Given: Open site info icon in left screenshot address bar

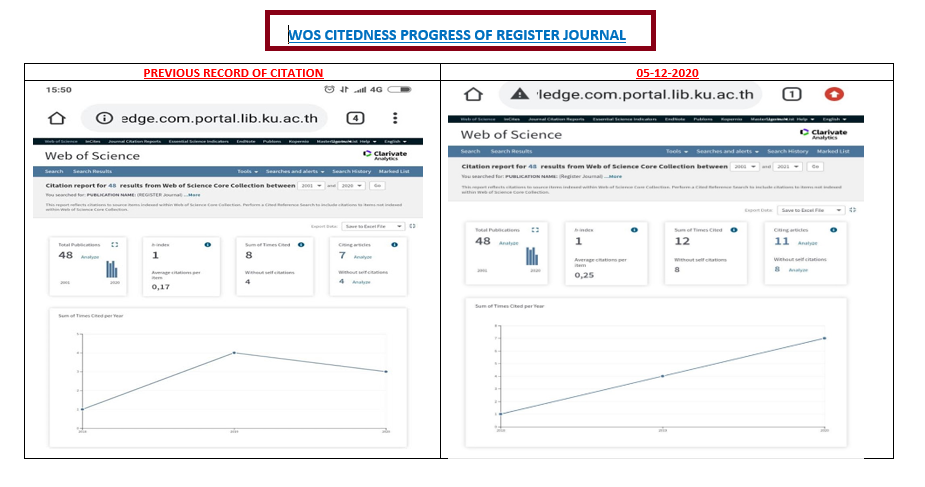Looking at the screenshot, I should (104, 119).
